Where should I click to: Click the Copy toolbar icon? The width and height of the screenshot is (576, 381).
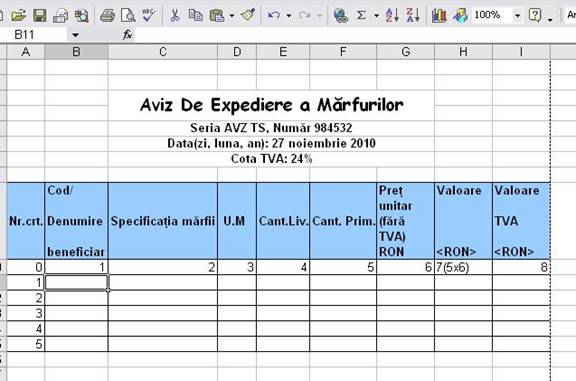195,15
